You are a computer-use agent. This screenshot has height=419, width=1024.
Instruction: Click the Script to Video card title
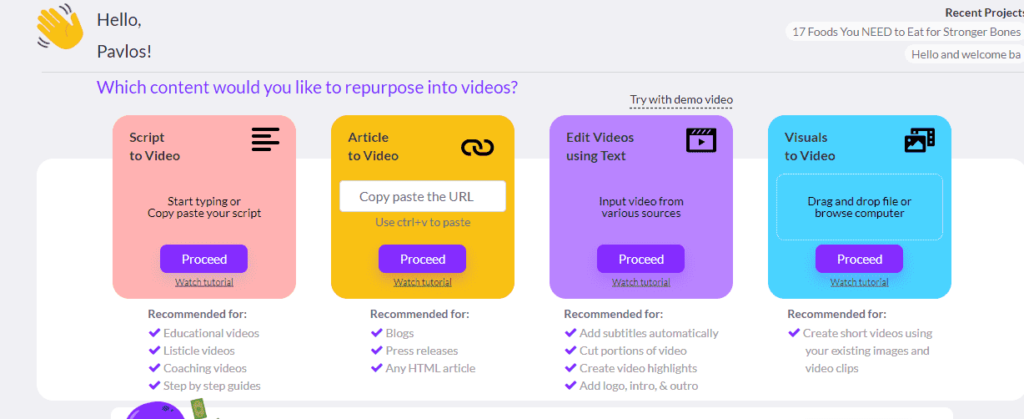(x=154, y=146)
